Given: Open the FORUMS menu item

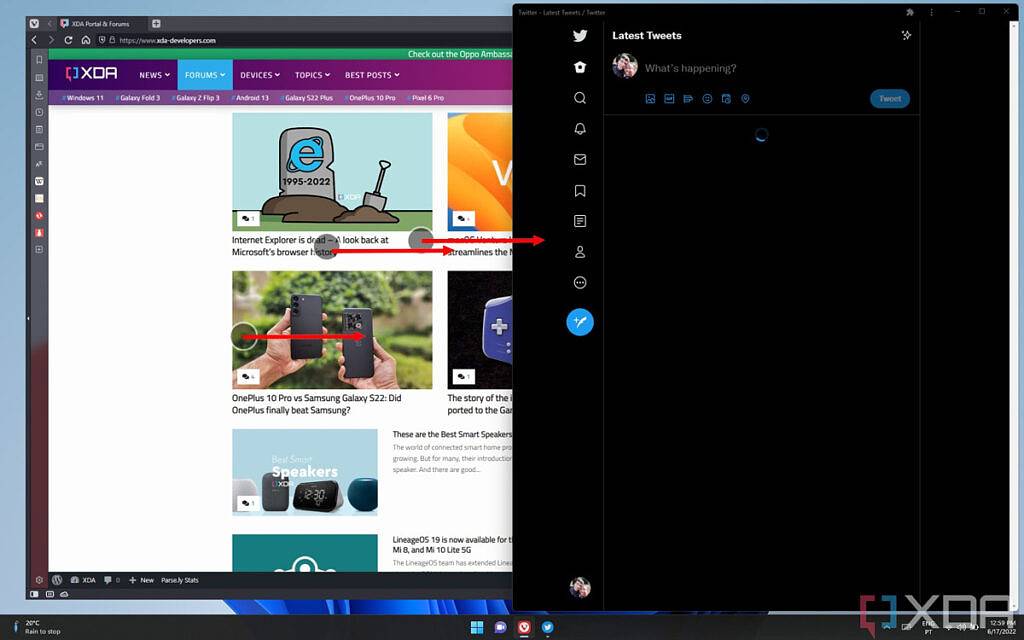Looking at the screenshot, I should pos(205,75).
